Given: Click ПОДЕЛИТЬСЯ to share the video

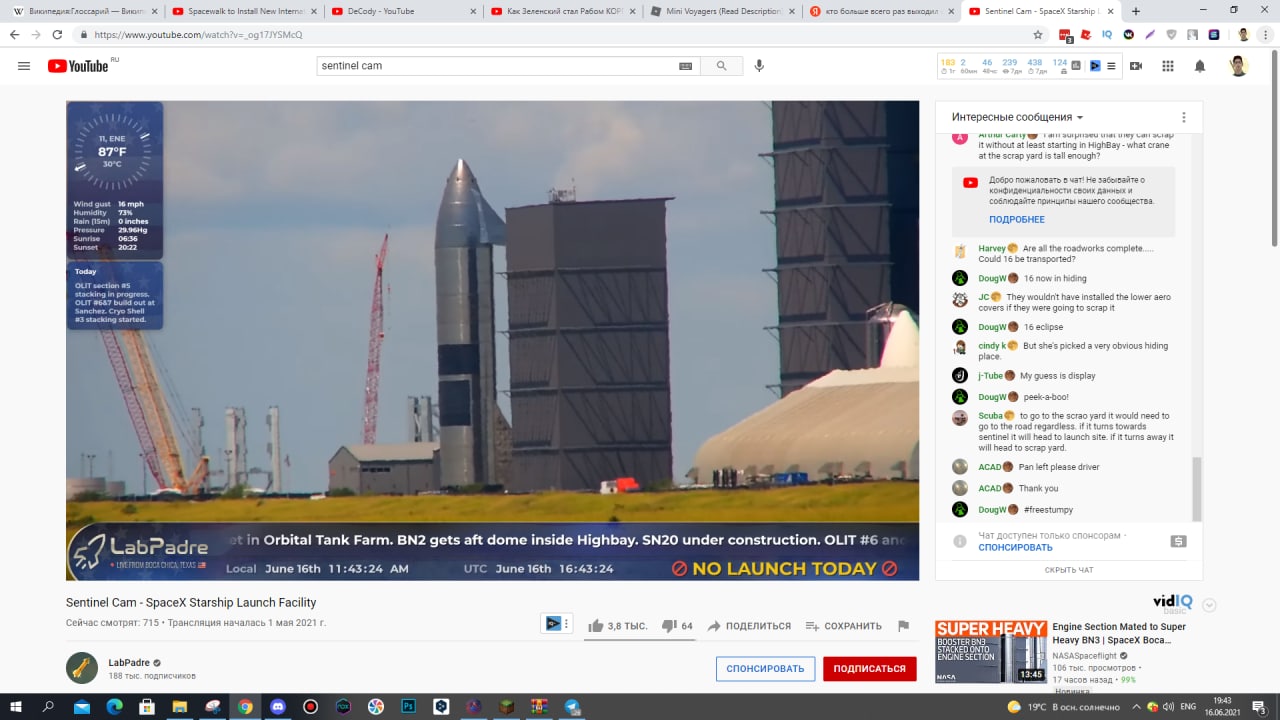Looking at the screenshot, I should click(x=749, y=626).
